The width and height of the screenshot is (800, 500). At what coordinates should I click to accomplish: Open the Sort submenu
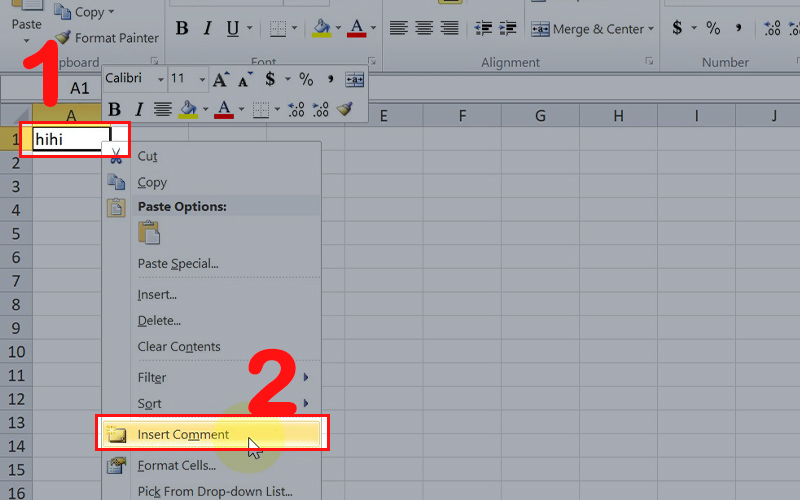coord(212,404)
